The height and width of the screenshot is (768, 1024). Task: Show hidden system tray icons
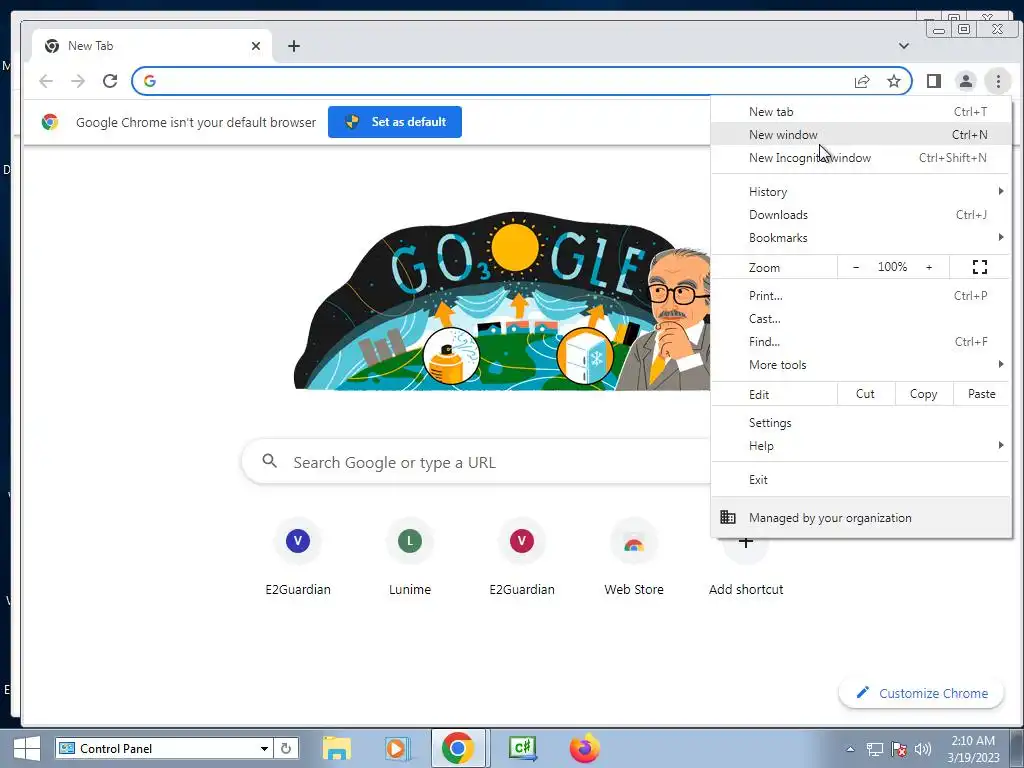(x=850, y=749)
